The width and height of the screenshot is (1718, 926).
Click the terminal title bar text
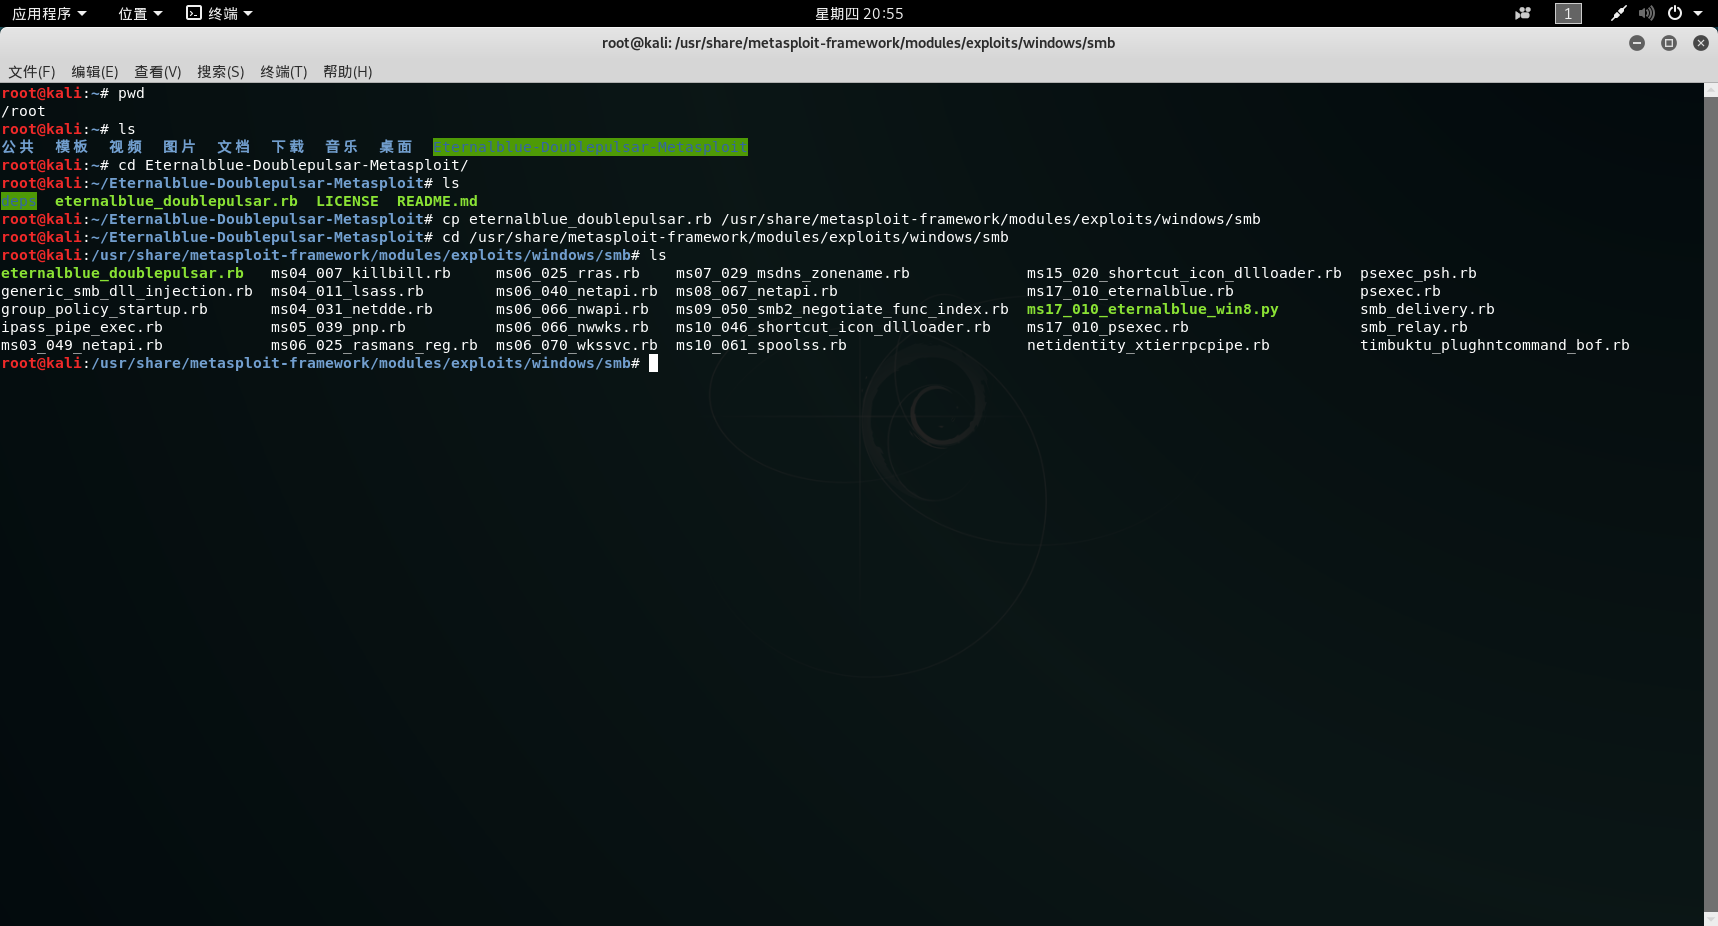(x=858, y=43)
